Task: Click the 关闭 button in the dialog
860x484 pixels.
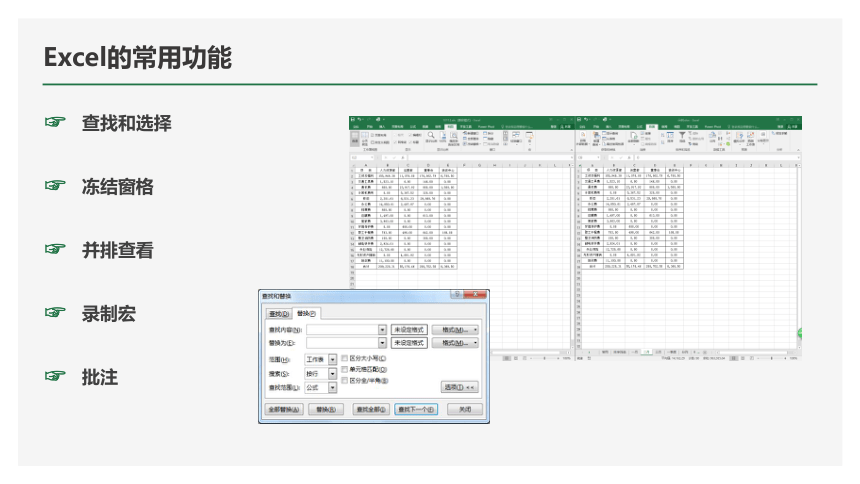Action: click(465, 409)
